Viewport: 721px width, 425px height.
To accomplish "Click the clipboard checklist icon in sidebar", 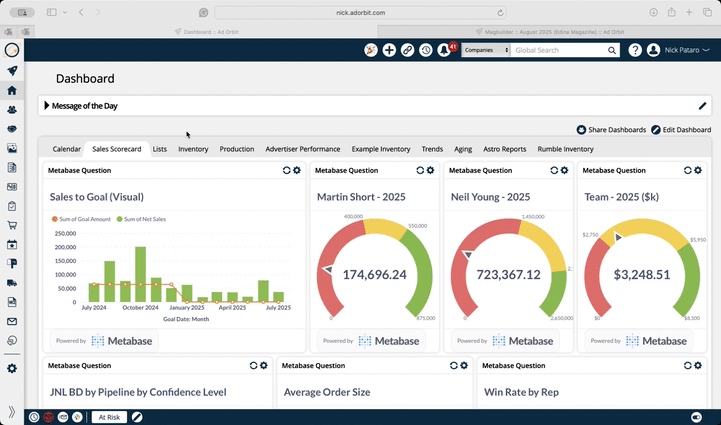I will [x=12, y=206].
